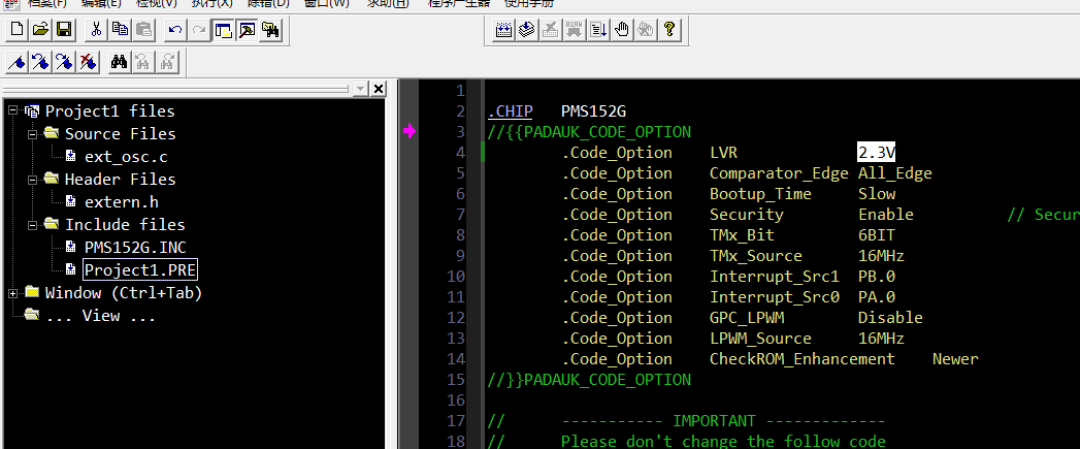Click the hand breakpoint icon

pos(622,30)
